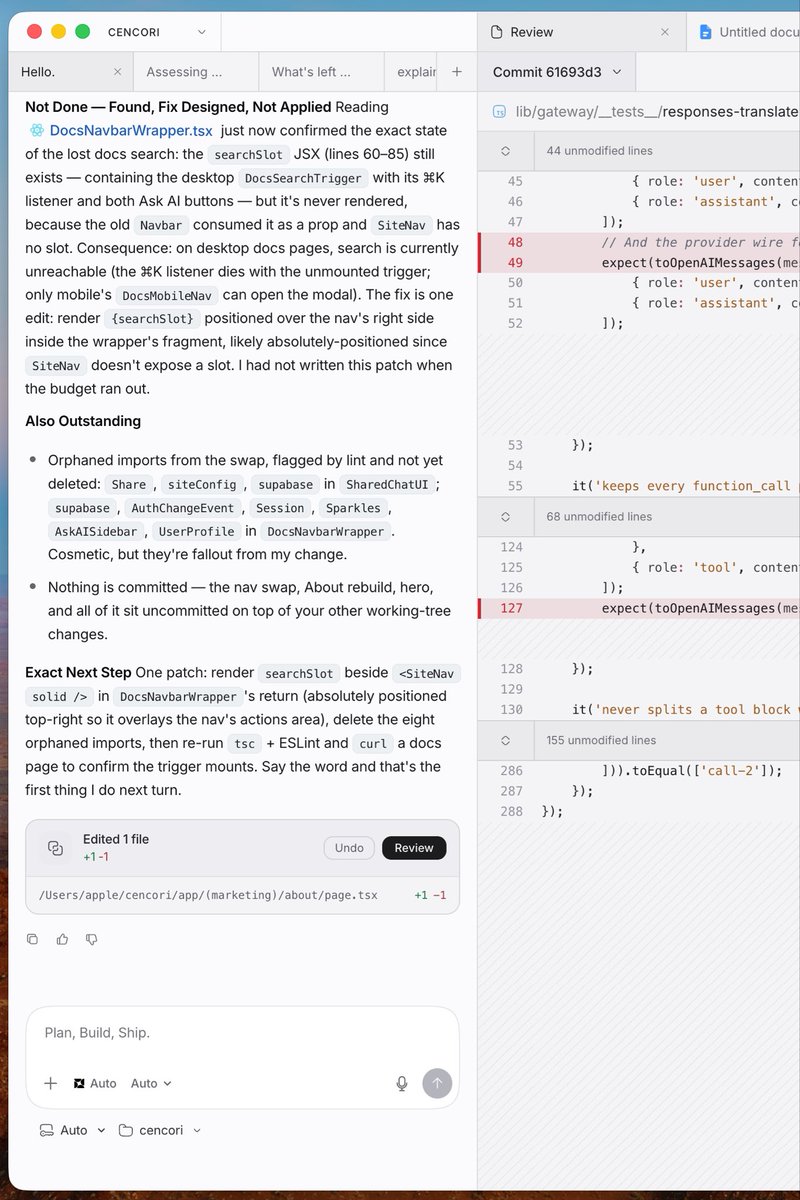Viewport: 800px width, 1200px height.
Task: Switch to the What's left ... chat tab
Action: click(x=320, y=72)
